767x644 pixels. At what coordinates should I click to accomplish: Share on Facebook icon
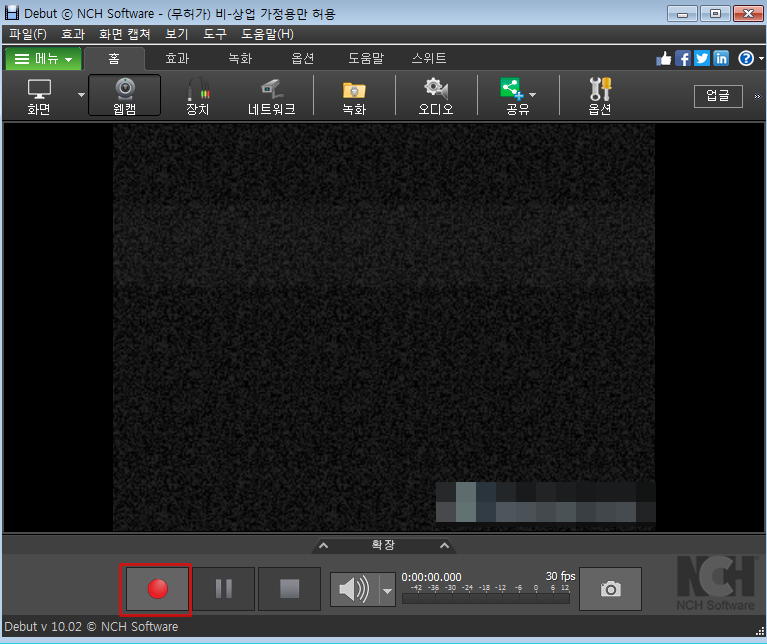click(683, 59)
